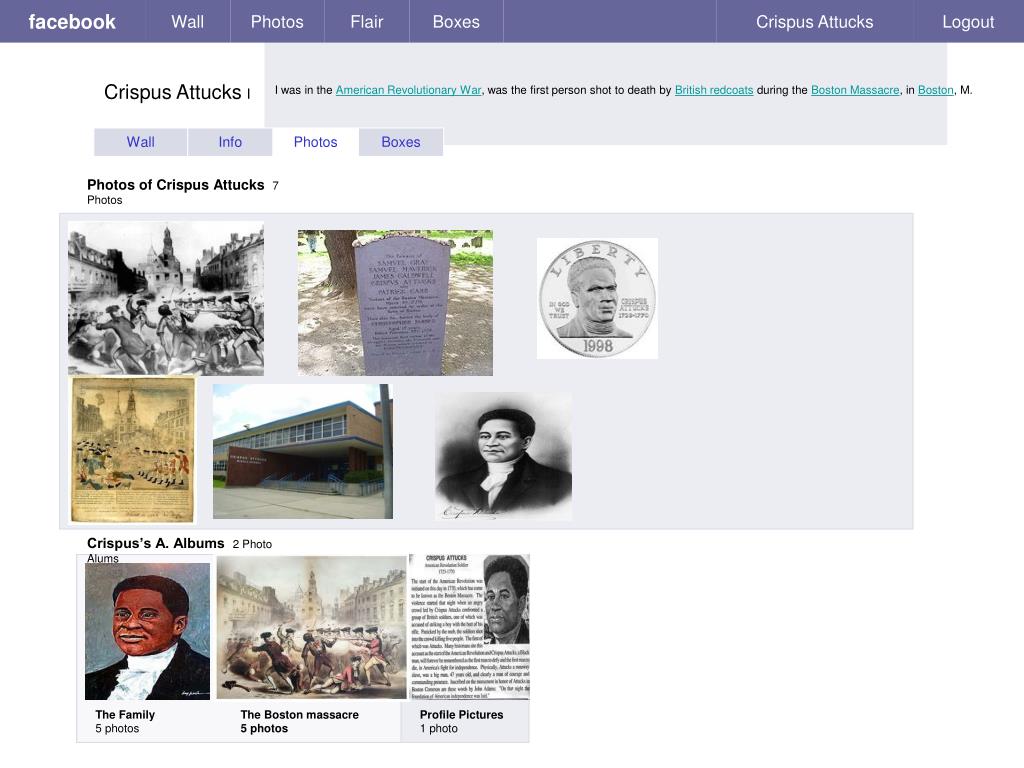Open the 1998 Liberty coin photo

click(597, 298)
